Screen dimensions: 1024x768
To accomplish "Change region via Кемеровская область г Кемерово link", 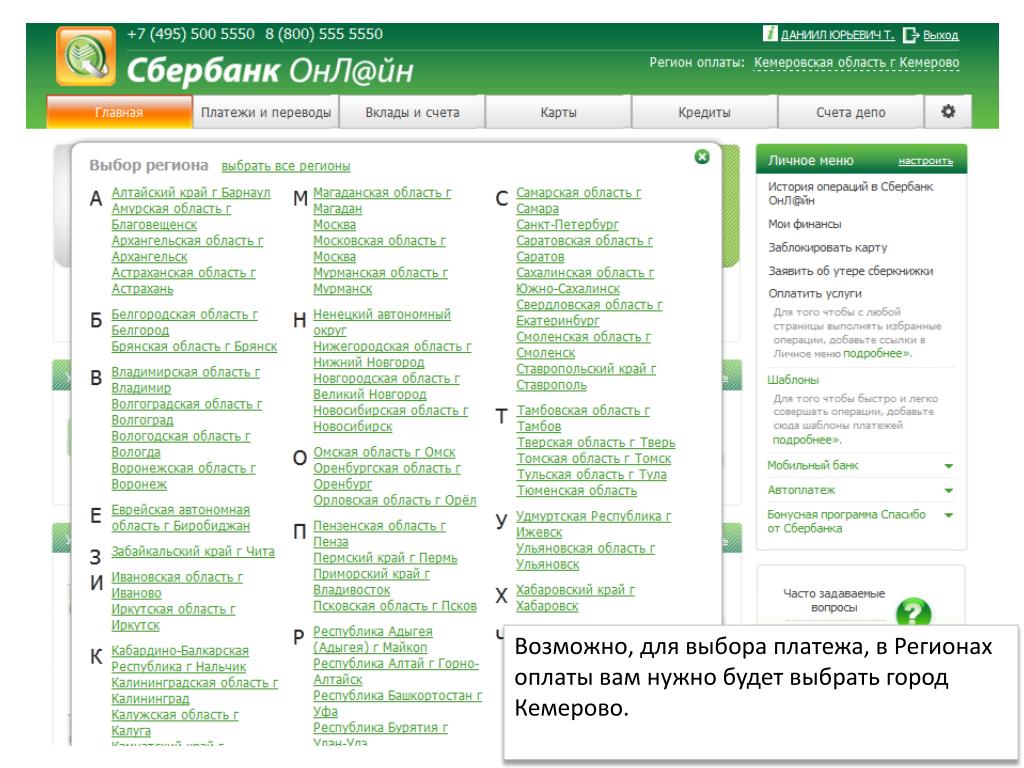I will pyautogui.click(x=856, y=63).
